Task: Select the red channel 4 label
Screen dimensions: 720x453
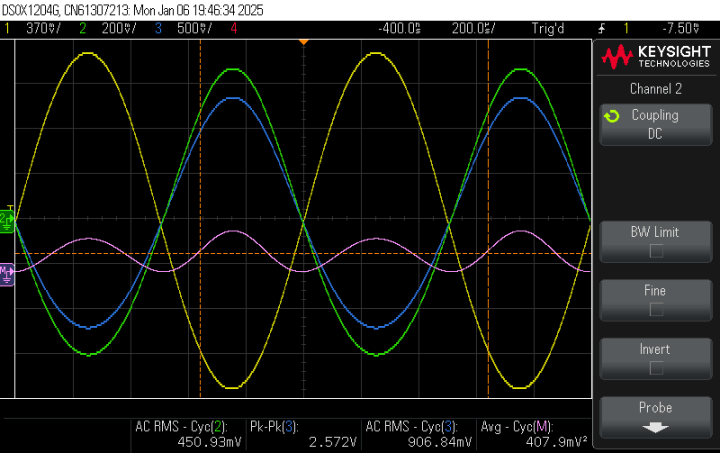Action: (x=234, y=28)
